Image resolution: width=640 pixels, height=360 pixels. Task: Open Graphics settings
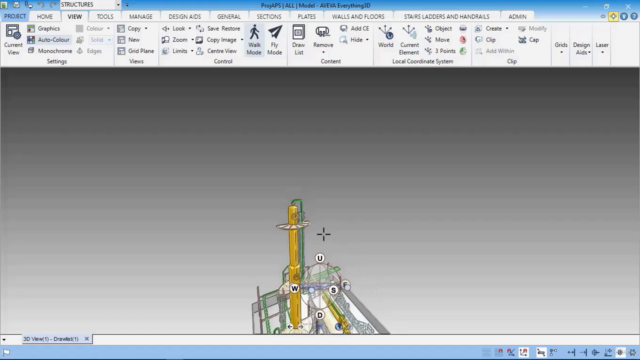click(x=44, y=29)
